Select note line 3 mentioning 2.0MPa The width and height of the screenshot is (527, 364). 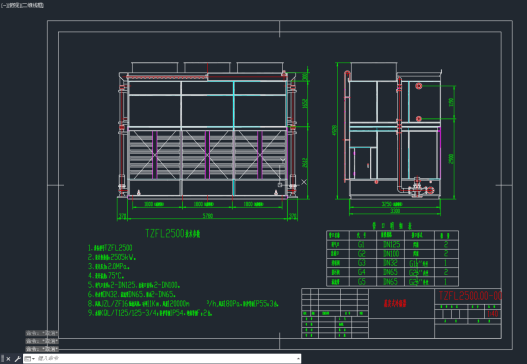tap(109, 267)
